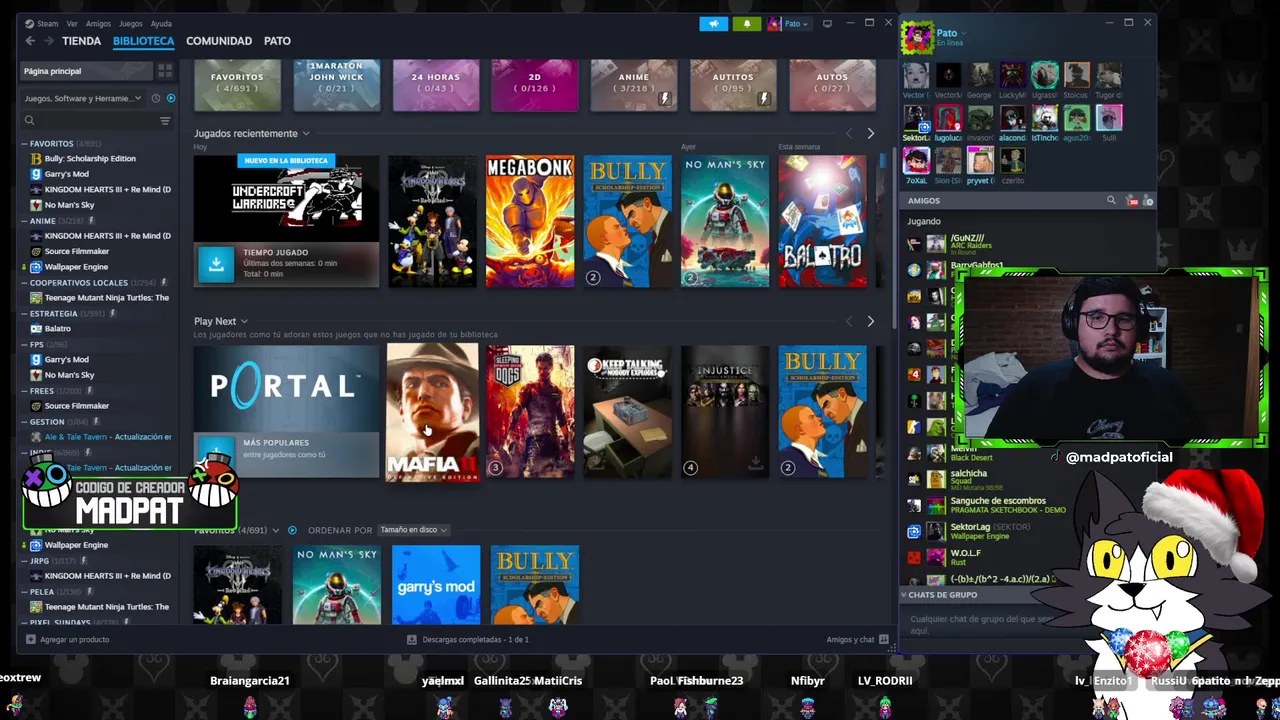This screenshot has width=1280, height=720.
Task: Open the blue announcements megaphone icon
Action: click(x=714, y=23)
